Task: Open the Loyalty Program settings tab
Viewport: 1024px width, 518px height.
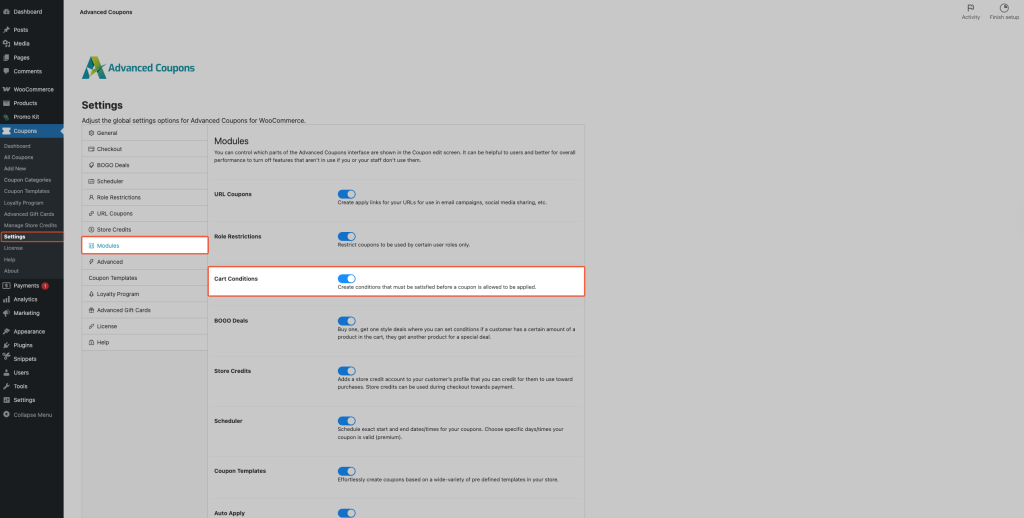Action: pos(144,294)
